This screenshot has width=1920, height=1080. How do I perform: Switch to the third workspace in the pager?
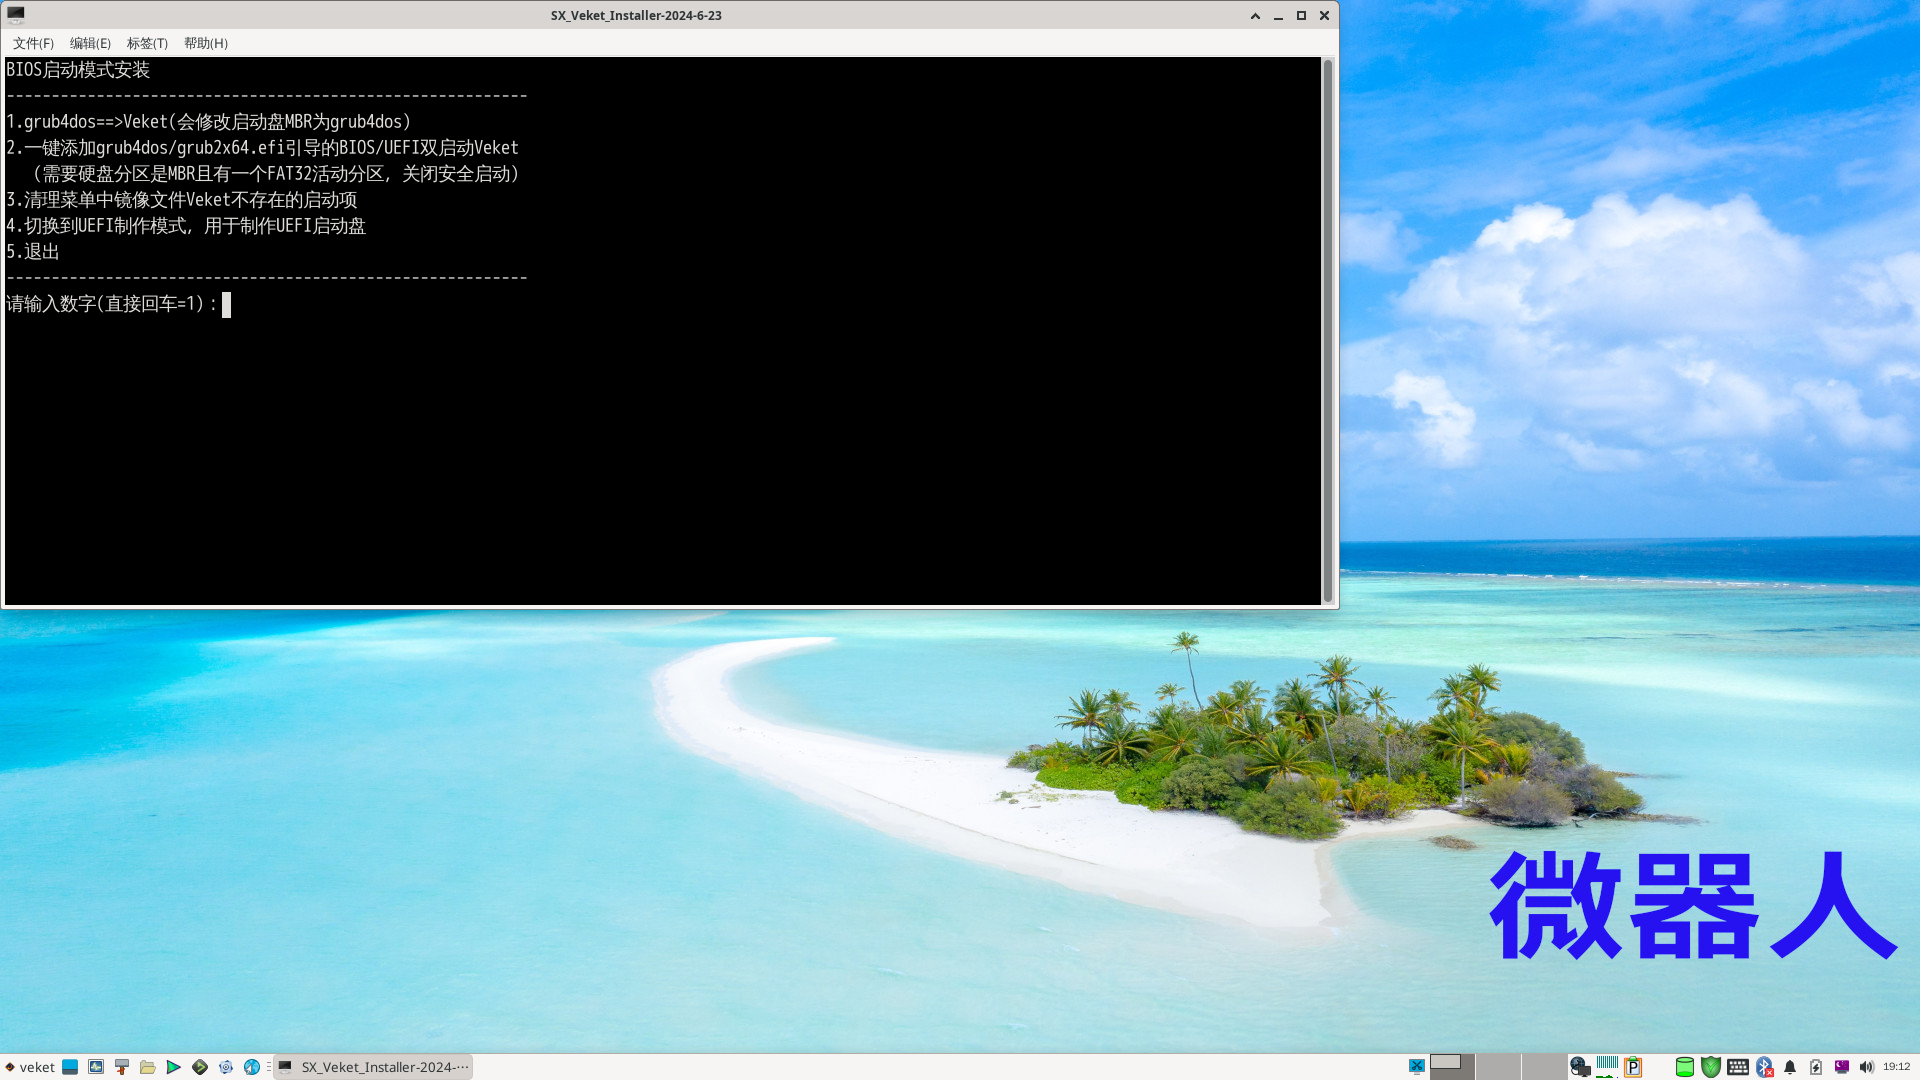tap(1544, 1067)
